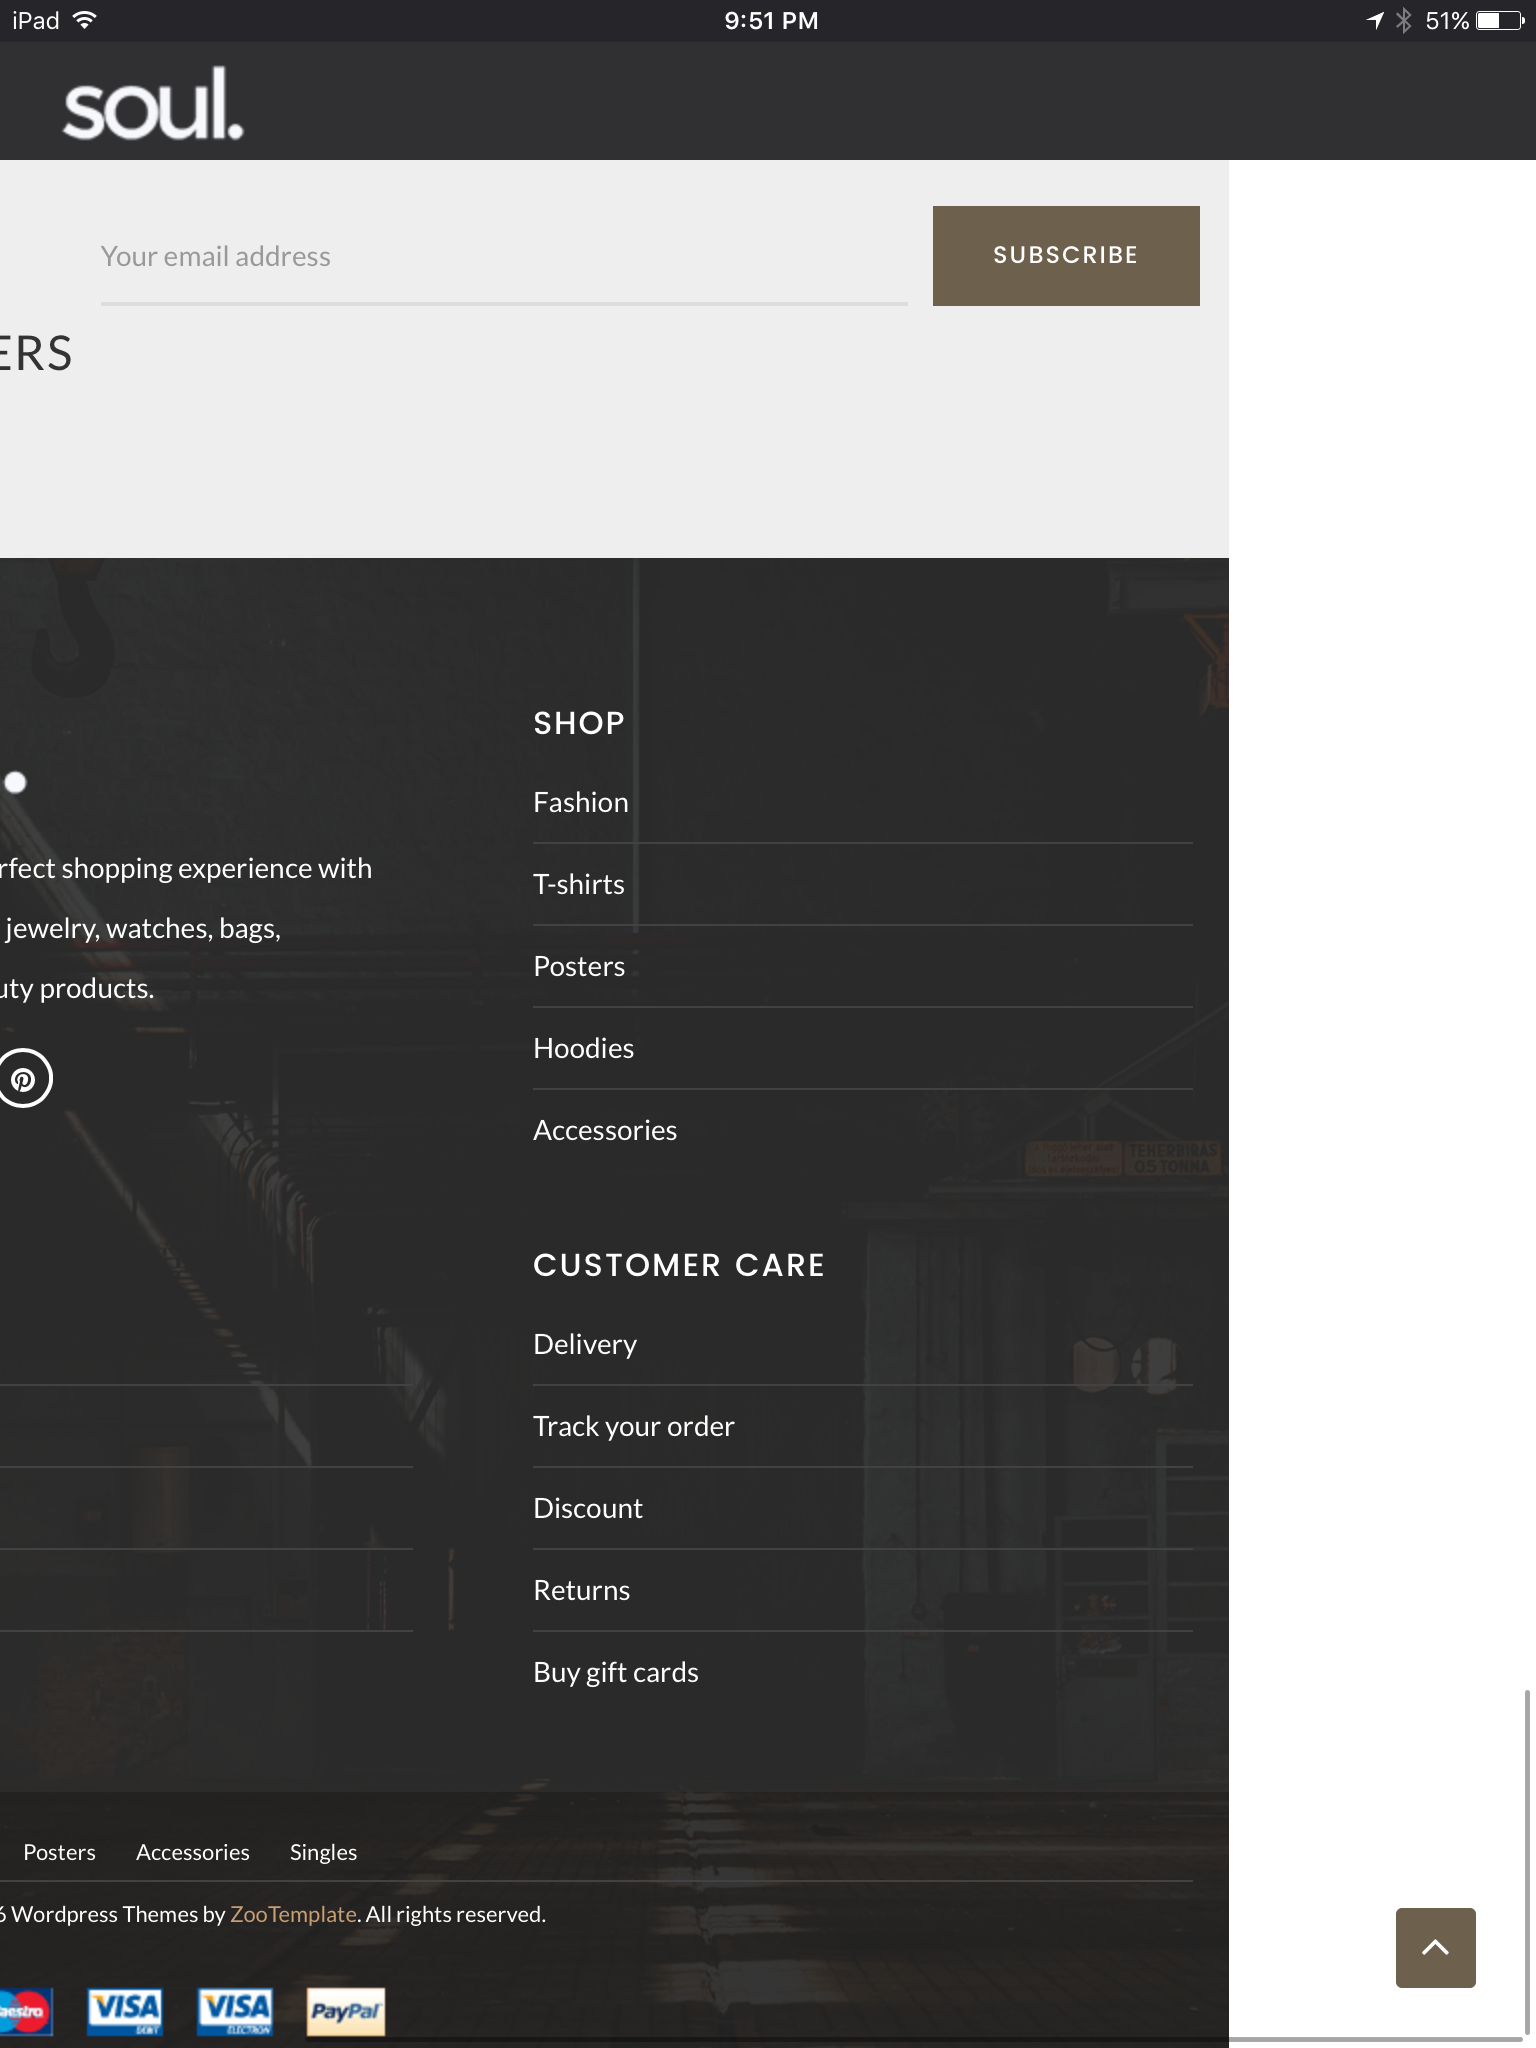Open the T-shirts shop category
This screenshot has width=1536, height=2048.
pyautogui.click(x=579, y=884)
